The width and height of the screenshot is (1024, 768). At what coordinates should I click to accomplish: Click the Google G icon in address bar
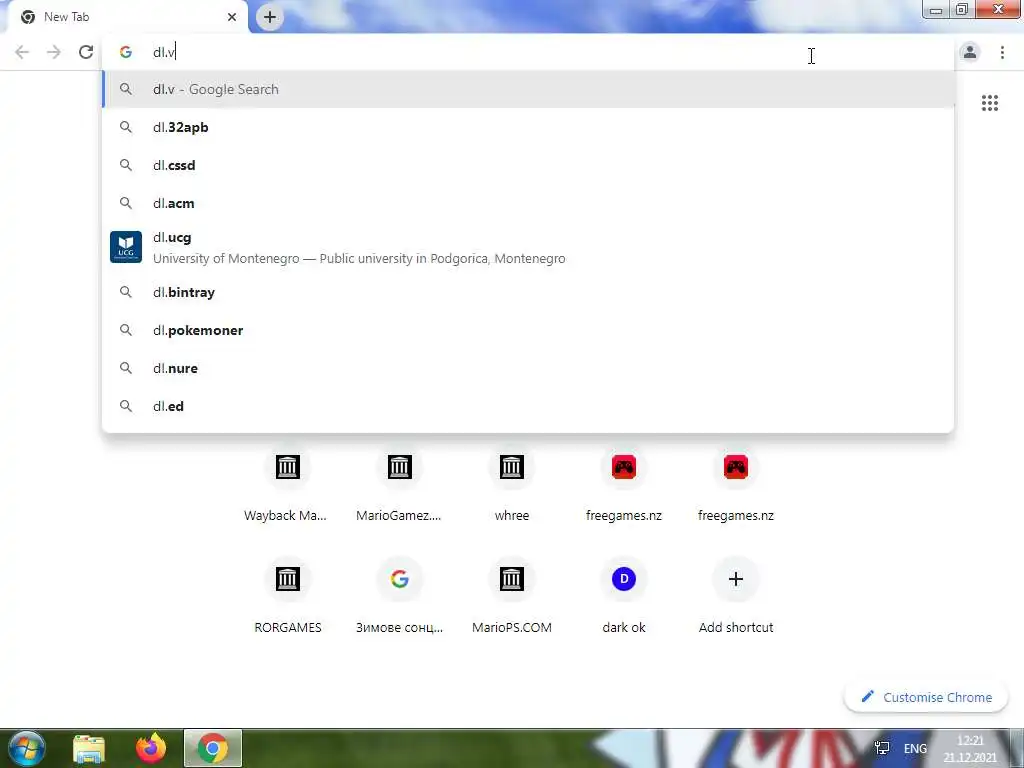126,52
